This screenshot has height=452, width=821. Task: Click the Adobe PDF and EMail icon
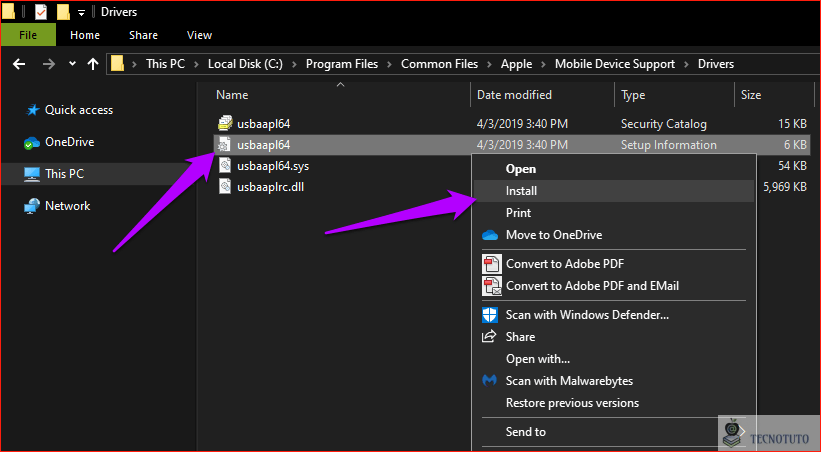pyautogui.click(x=491, y=286)
